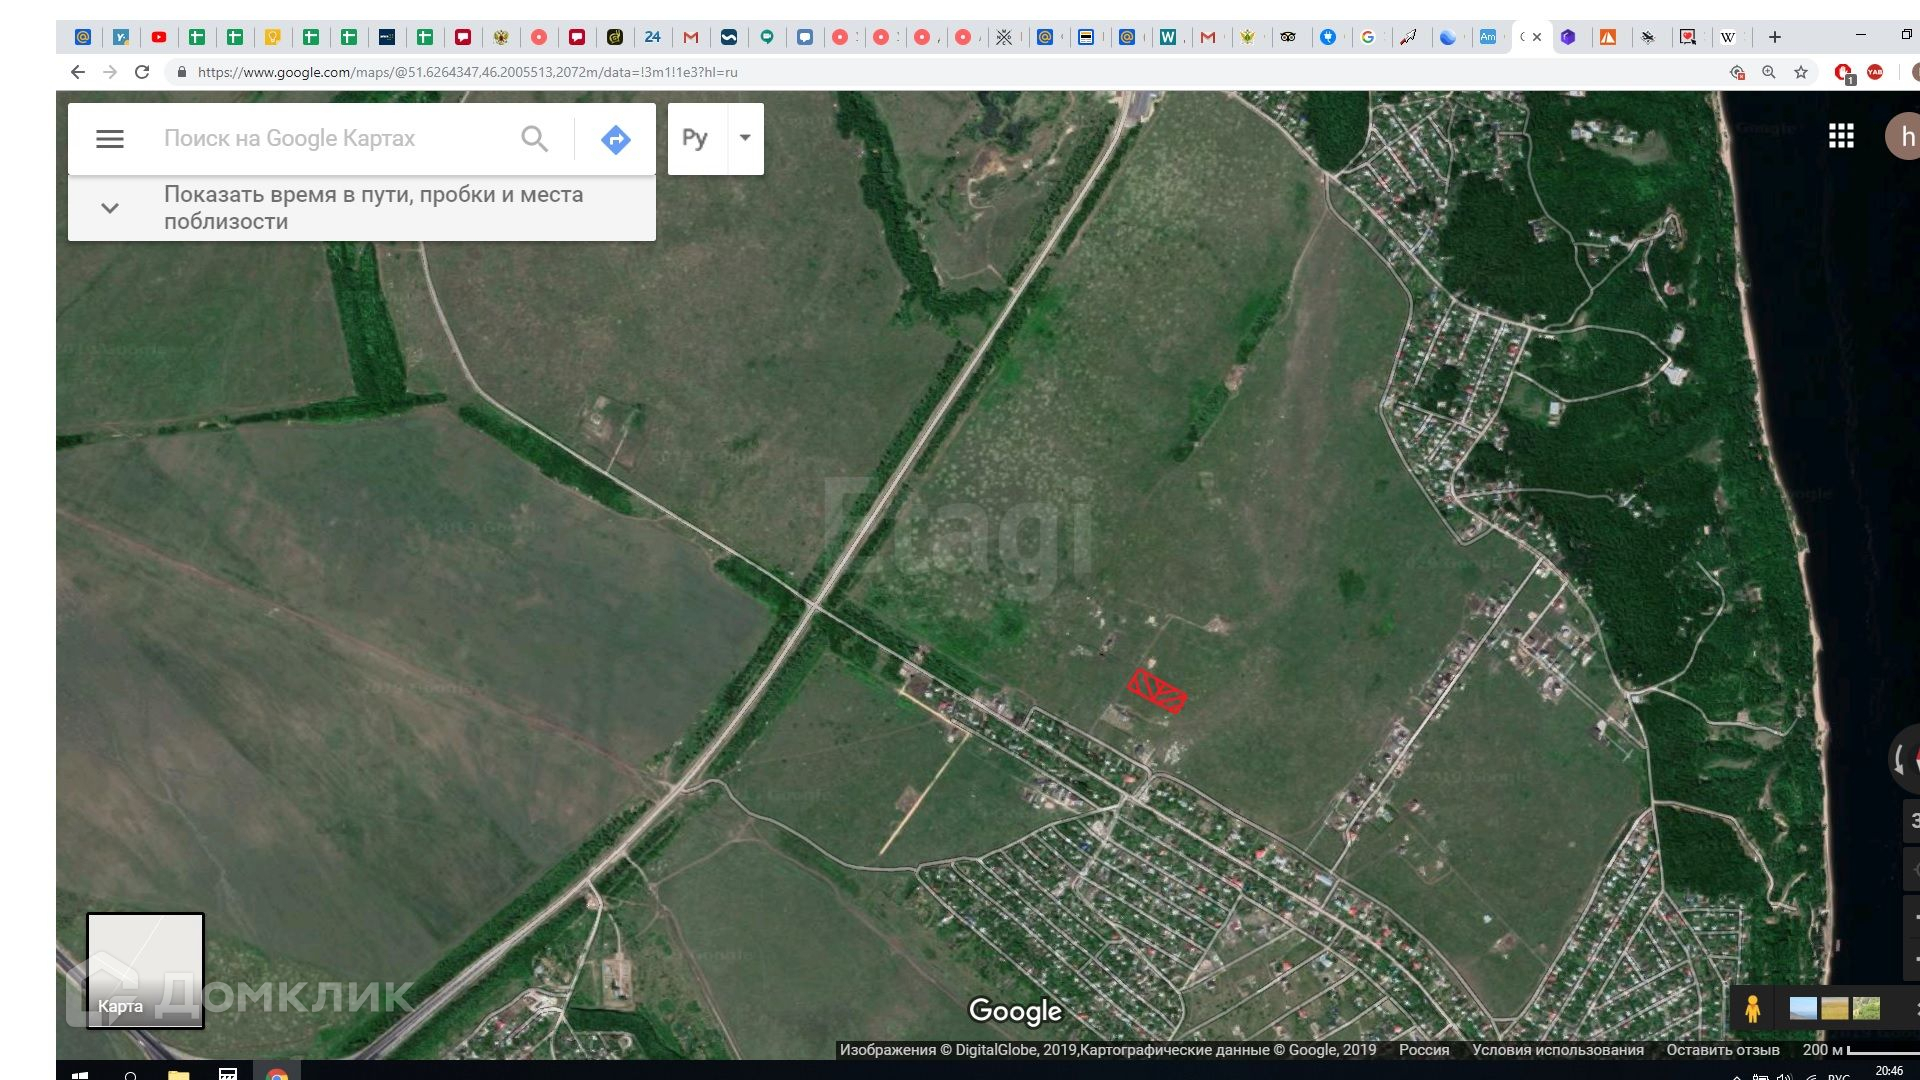The height and width of the screenshot is (1080, 1920).
Task: Click Оставить отзыв link
Action: [1722, 1050]
